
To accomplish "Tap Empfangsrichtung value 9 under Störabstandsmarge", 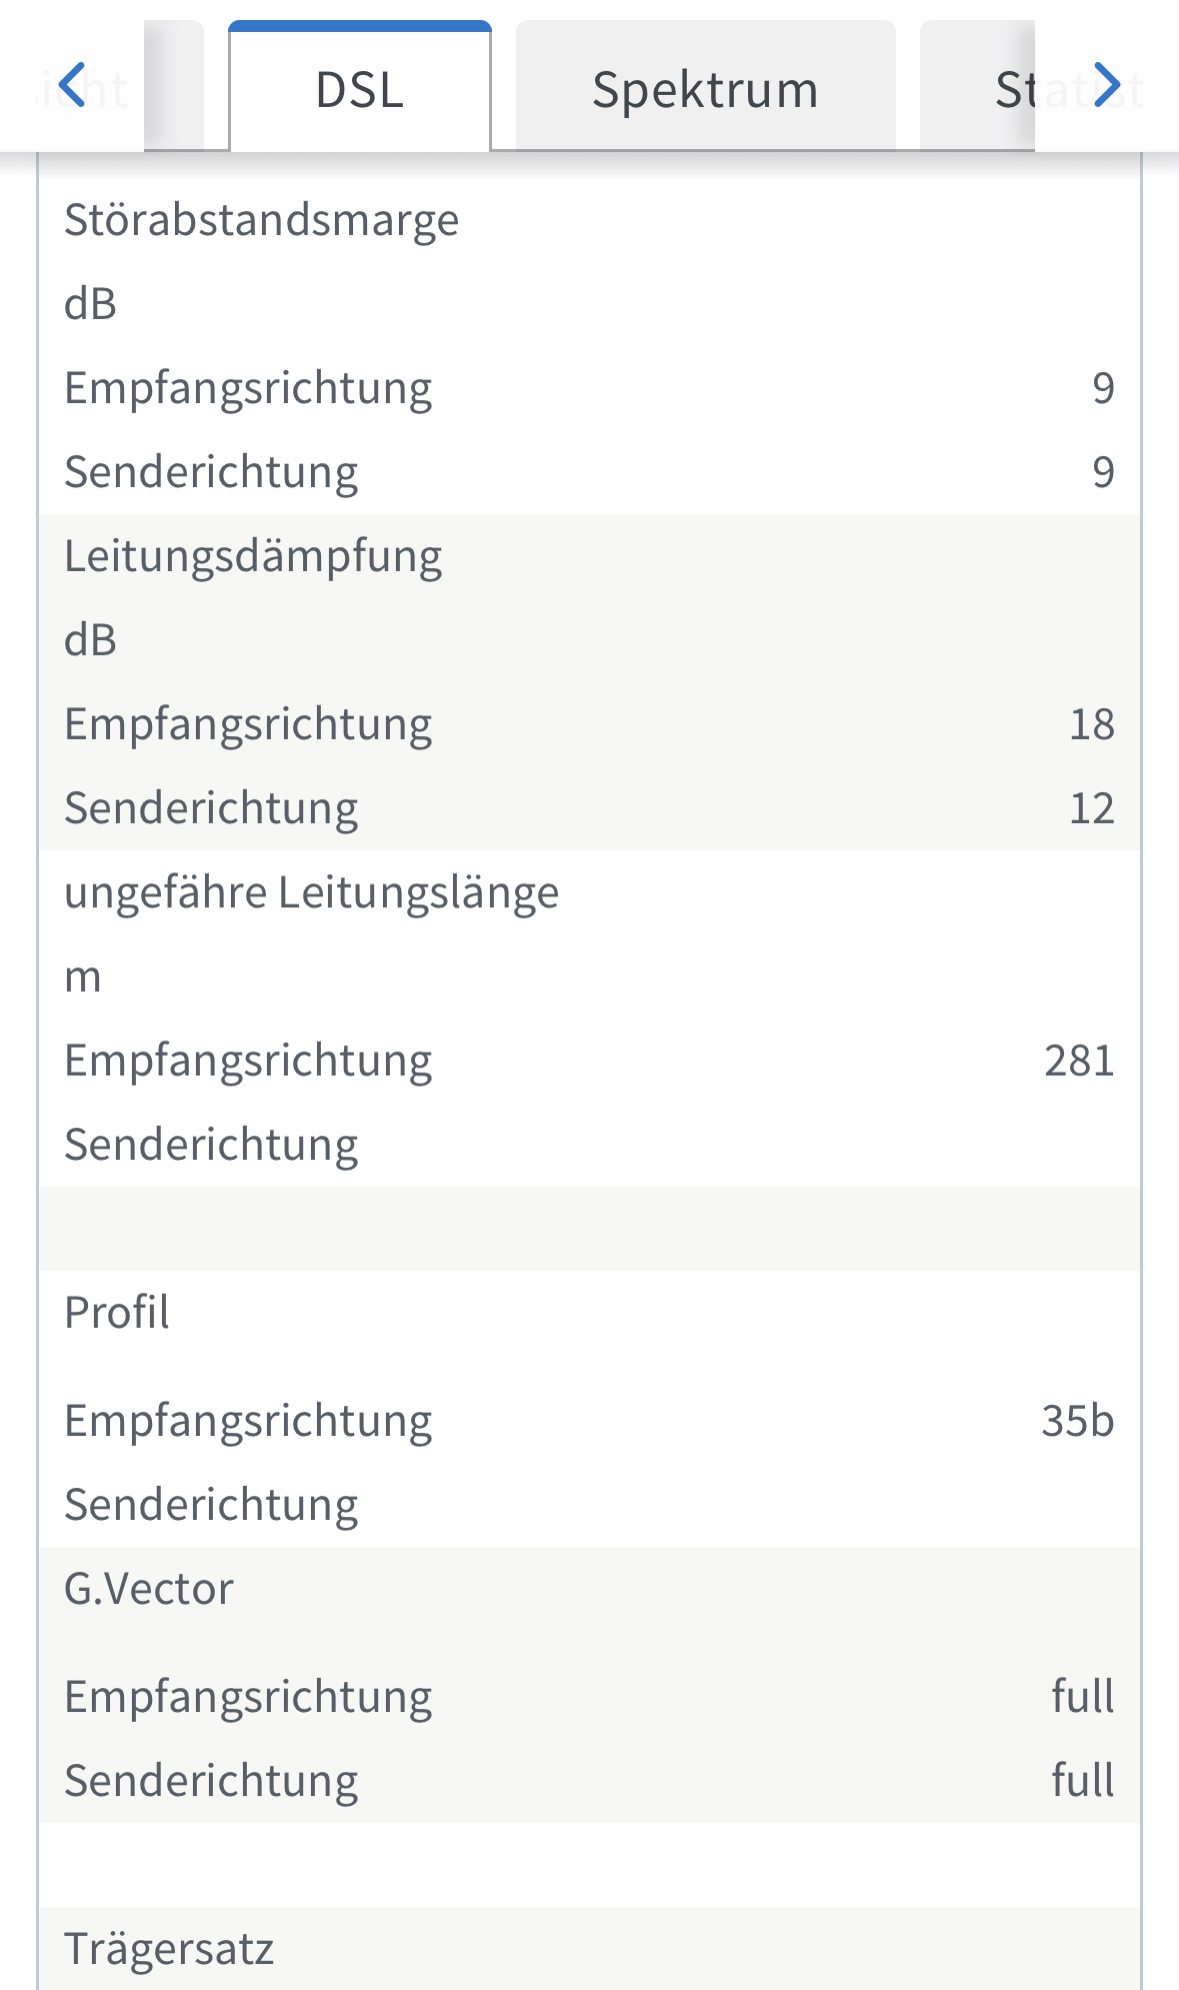I will 1103,388.
